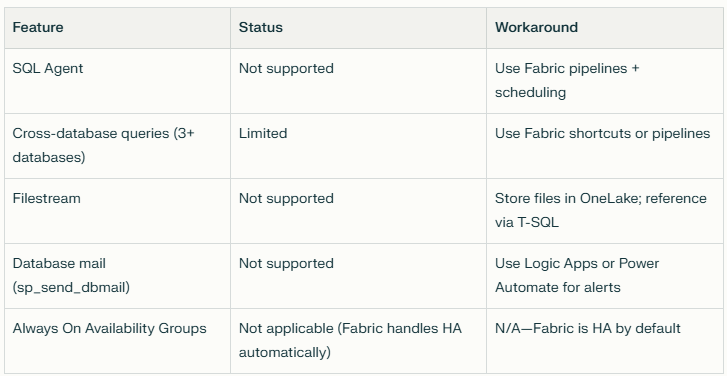Select Database mail (sp_send_dbmail) cell
Screen dimensions: 727x376
(x=117, y=275)
